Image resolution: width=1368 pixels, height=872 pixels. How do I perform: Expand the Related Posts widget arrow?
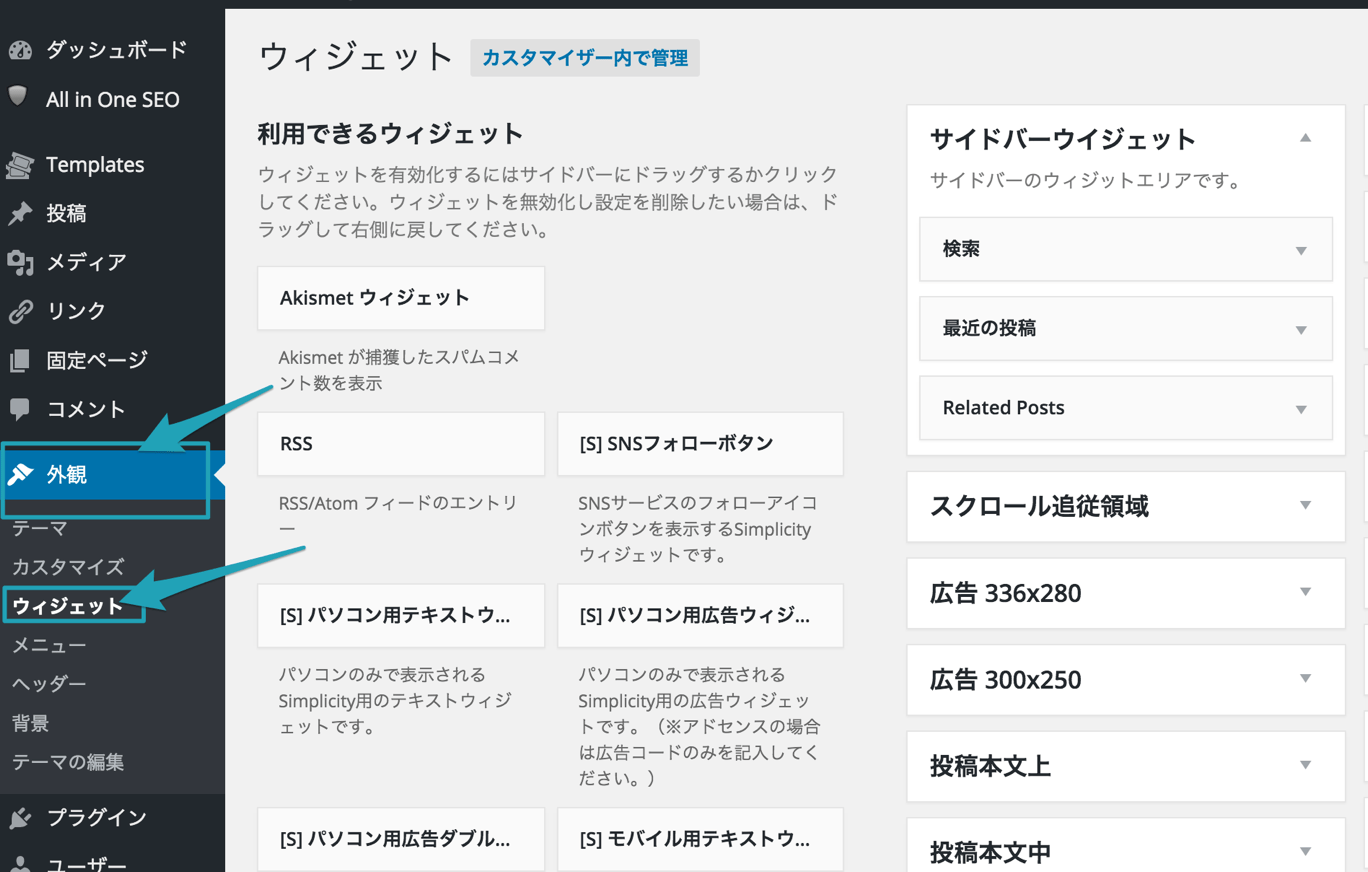[x=1301, y=409]
